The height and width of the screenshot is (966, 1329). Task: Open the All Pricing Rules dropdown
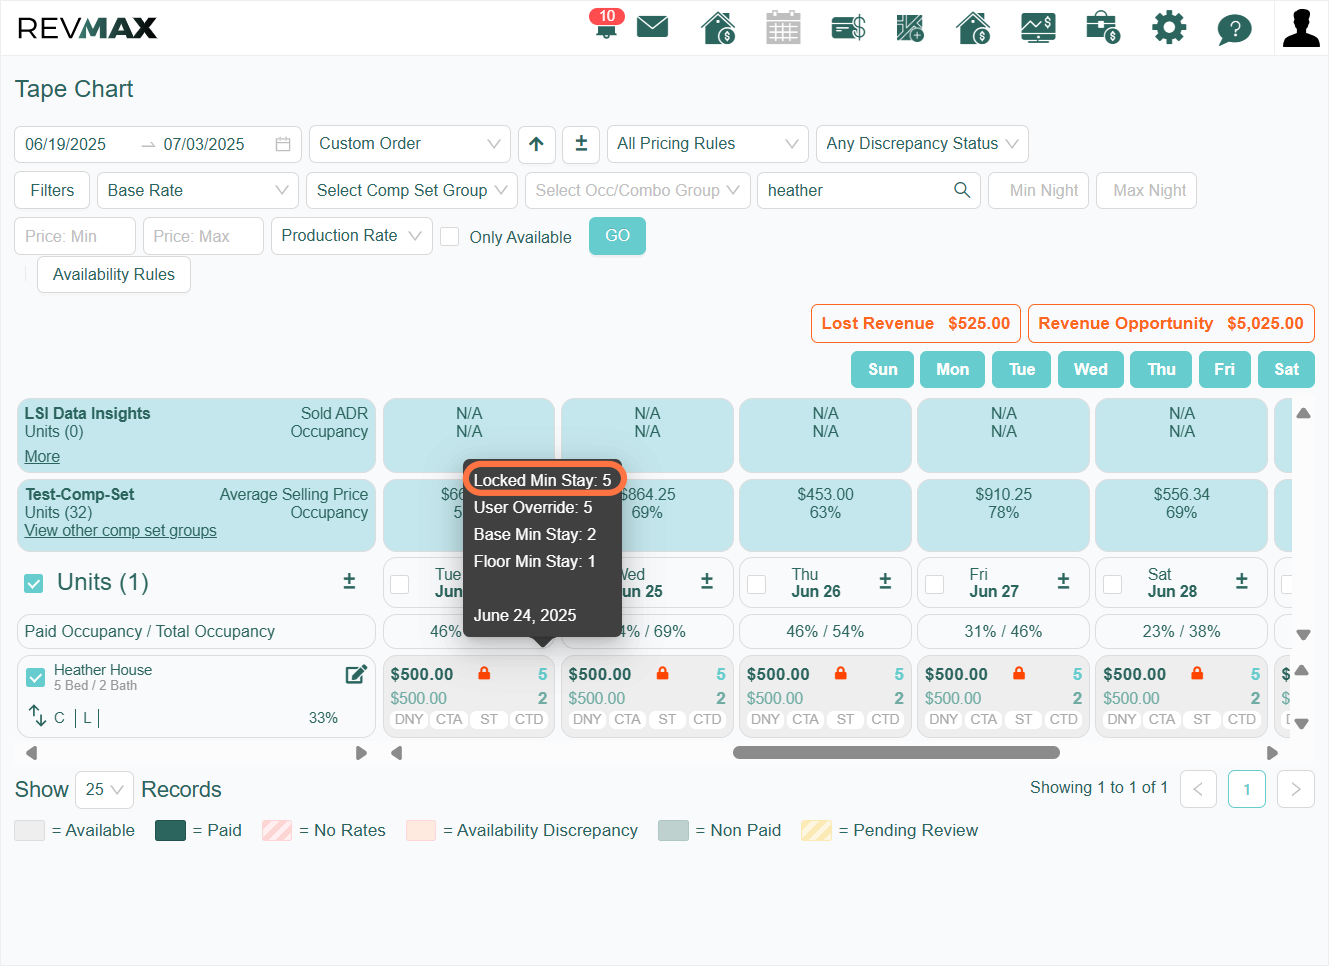[708, 144]
